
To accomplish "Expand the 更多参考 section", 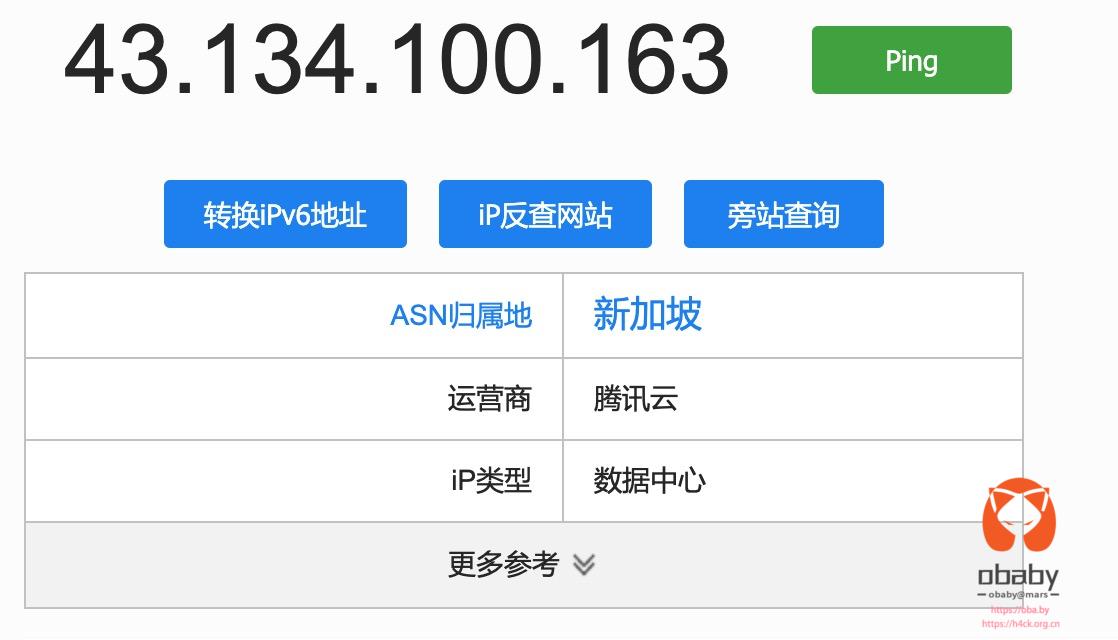I will point(524,564).
